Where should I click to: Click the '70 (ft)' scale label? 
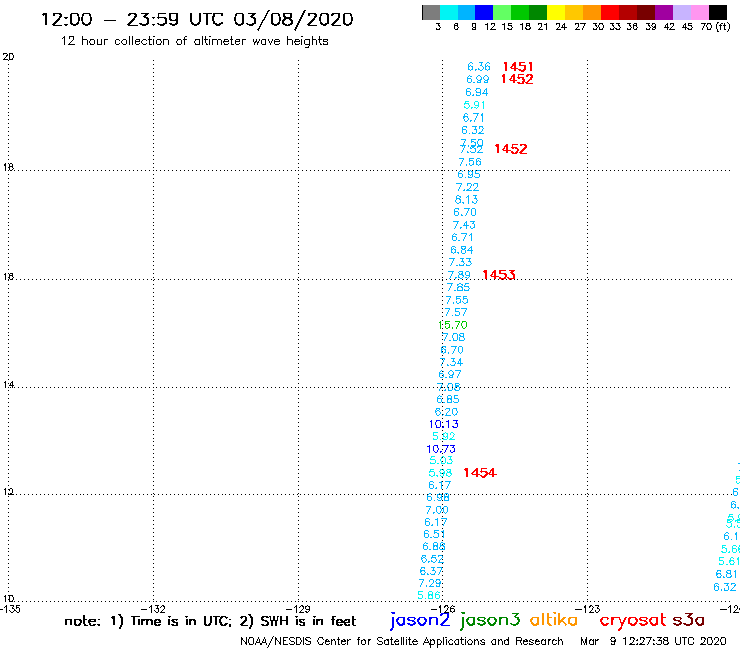[715, 27]
